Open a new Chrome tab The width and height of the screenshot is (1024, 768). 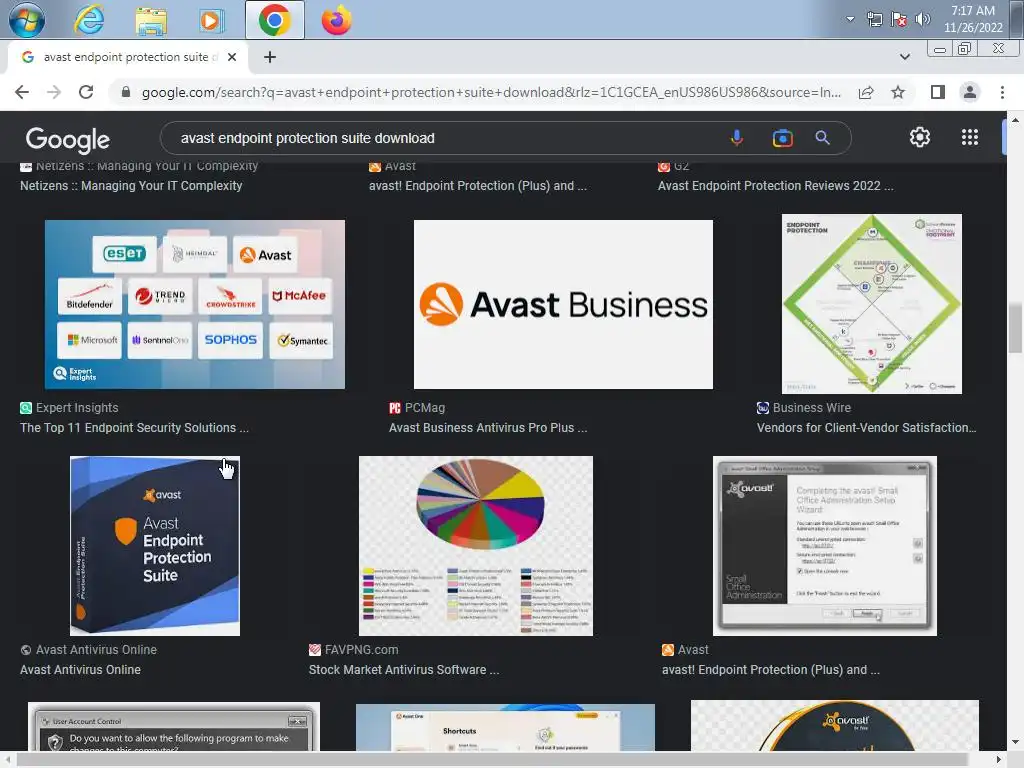coord(270,57)
